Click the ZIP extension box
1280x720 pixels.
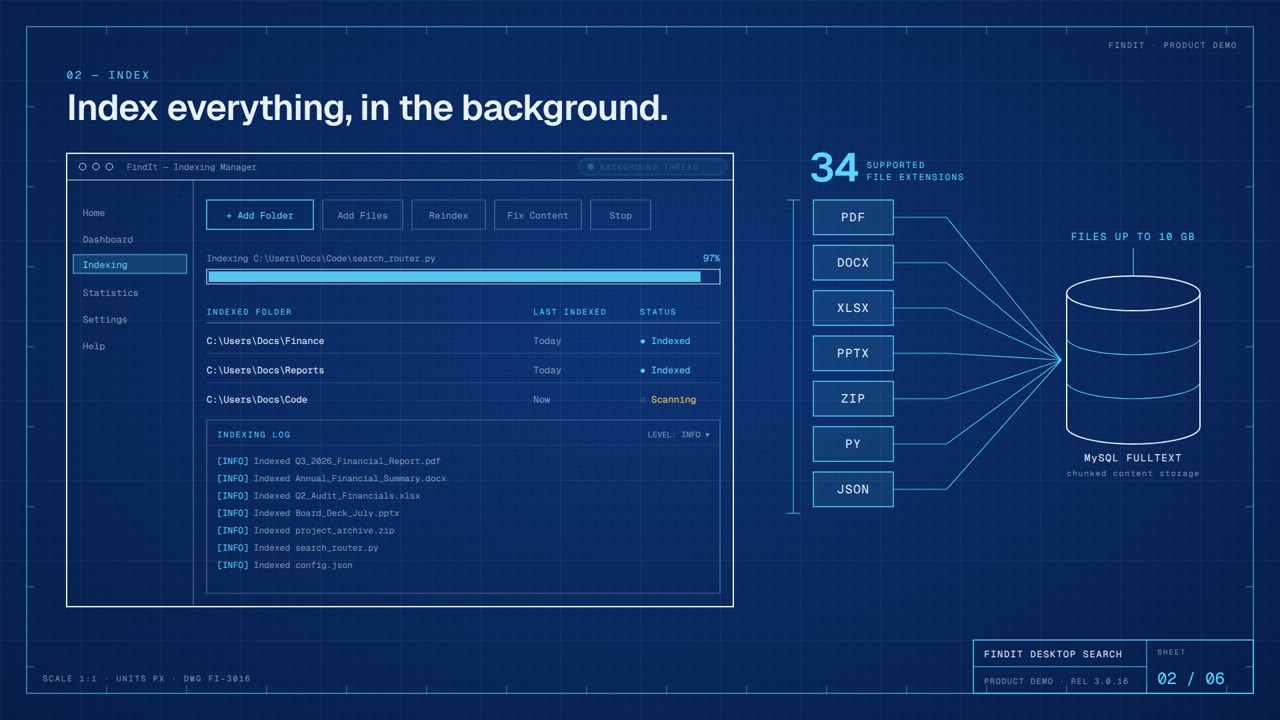click(x=853, y=398)
